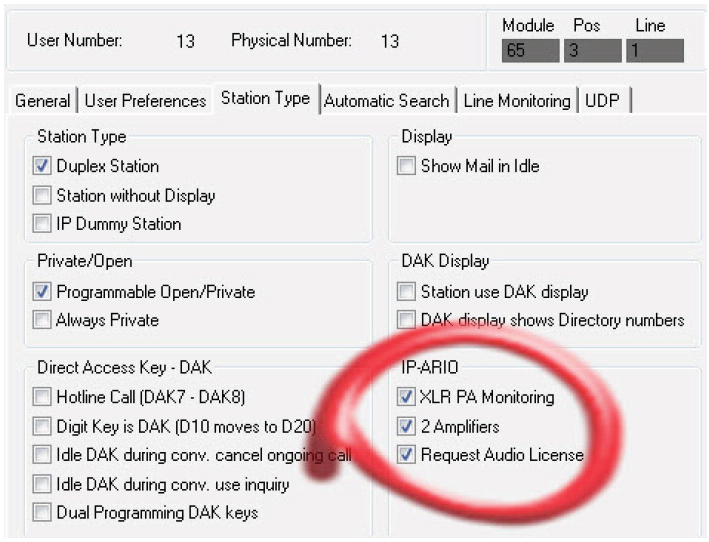Open the General tab
Screen dimensions: 709x542
coord(43,100)
